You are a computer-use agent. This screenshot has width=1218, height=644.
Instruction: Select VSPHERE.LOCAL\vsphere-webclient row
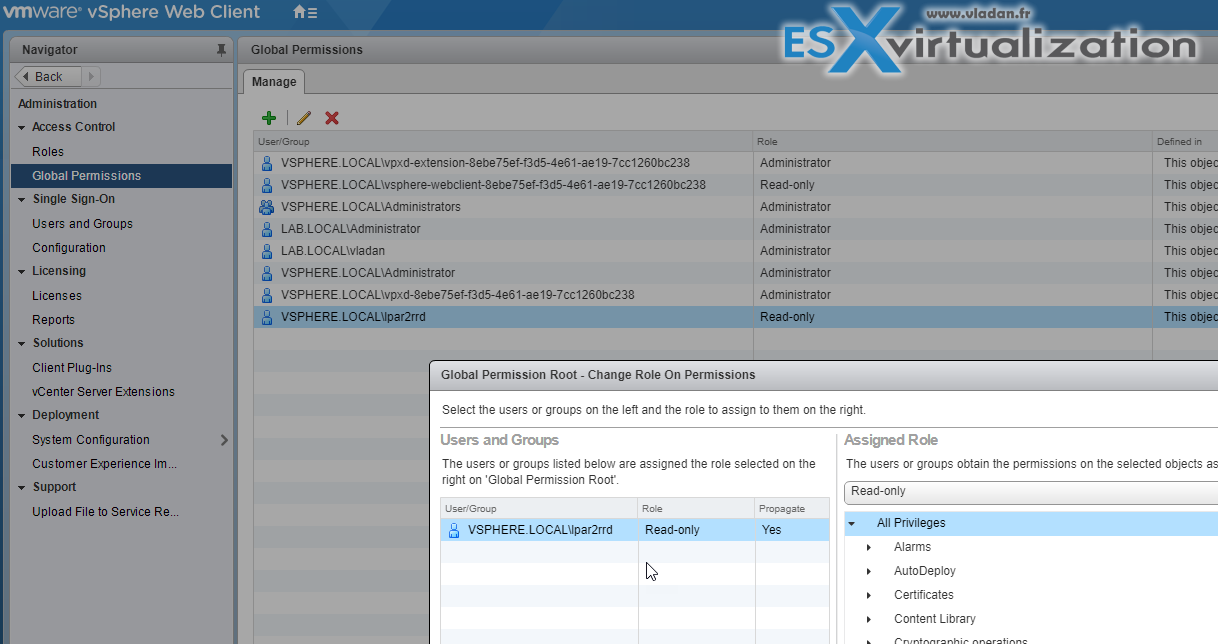click(736, 185)
